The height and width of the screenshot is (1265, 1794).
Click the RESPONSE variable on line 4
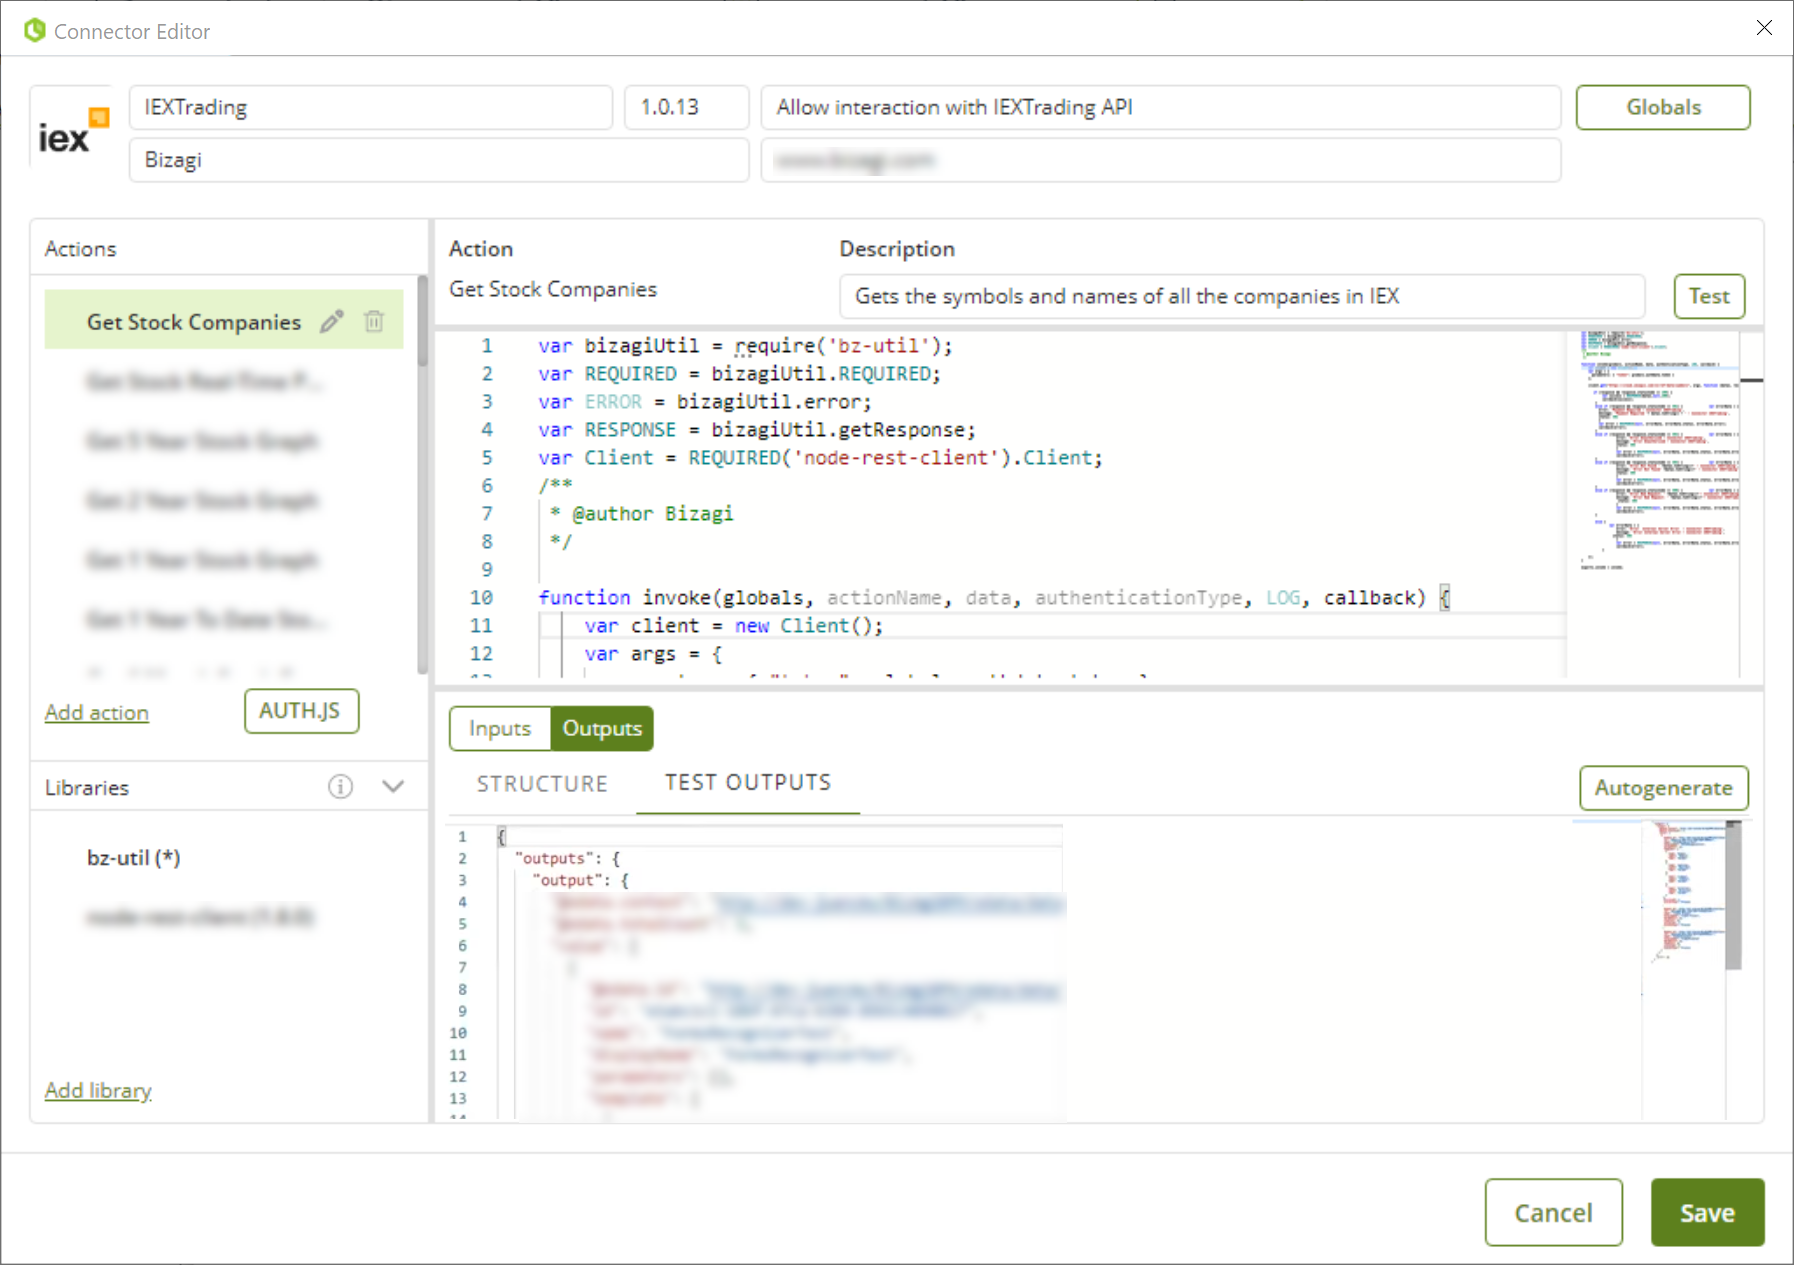[630, 429]
